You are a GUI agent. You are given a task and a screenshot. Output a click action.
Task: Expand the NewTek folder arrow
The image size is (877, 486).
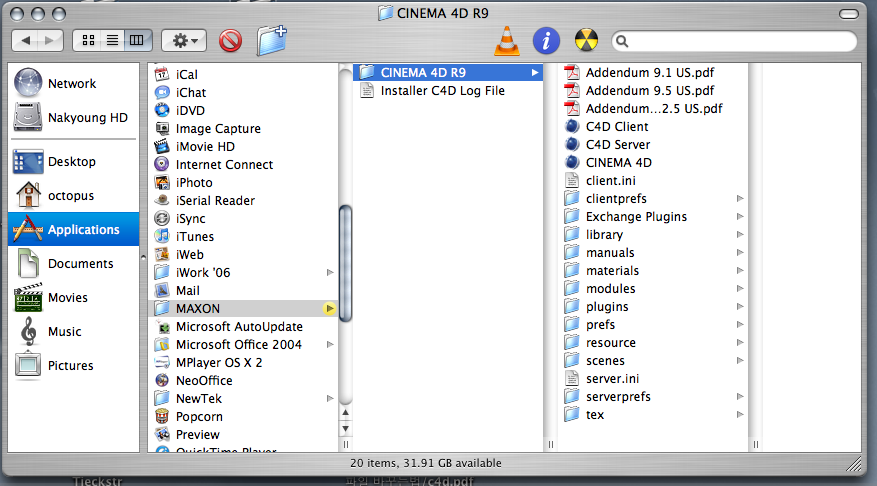coord(330,399)
